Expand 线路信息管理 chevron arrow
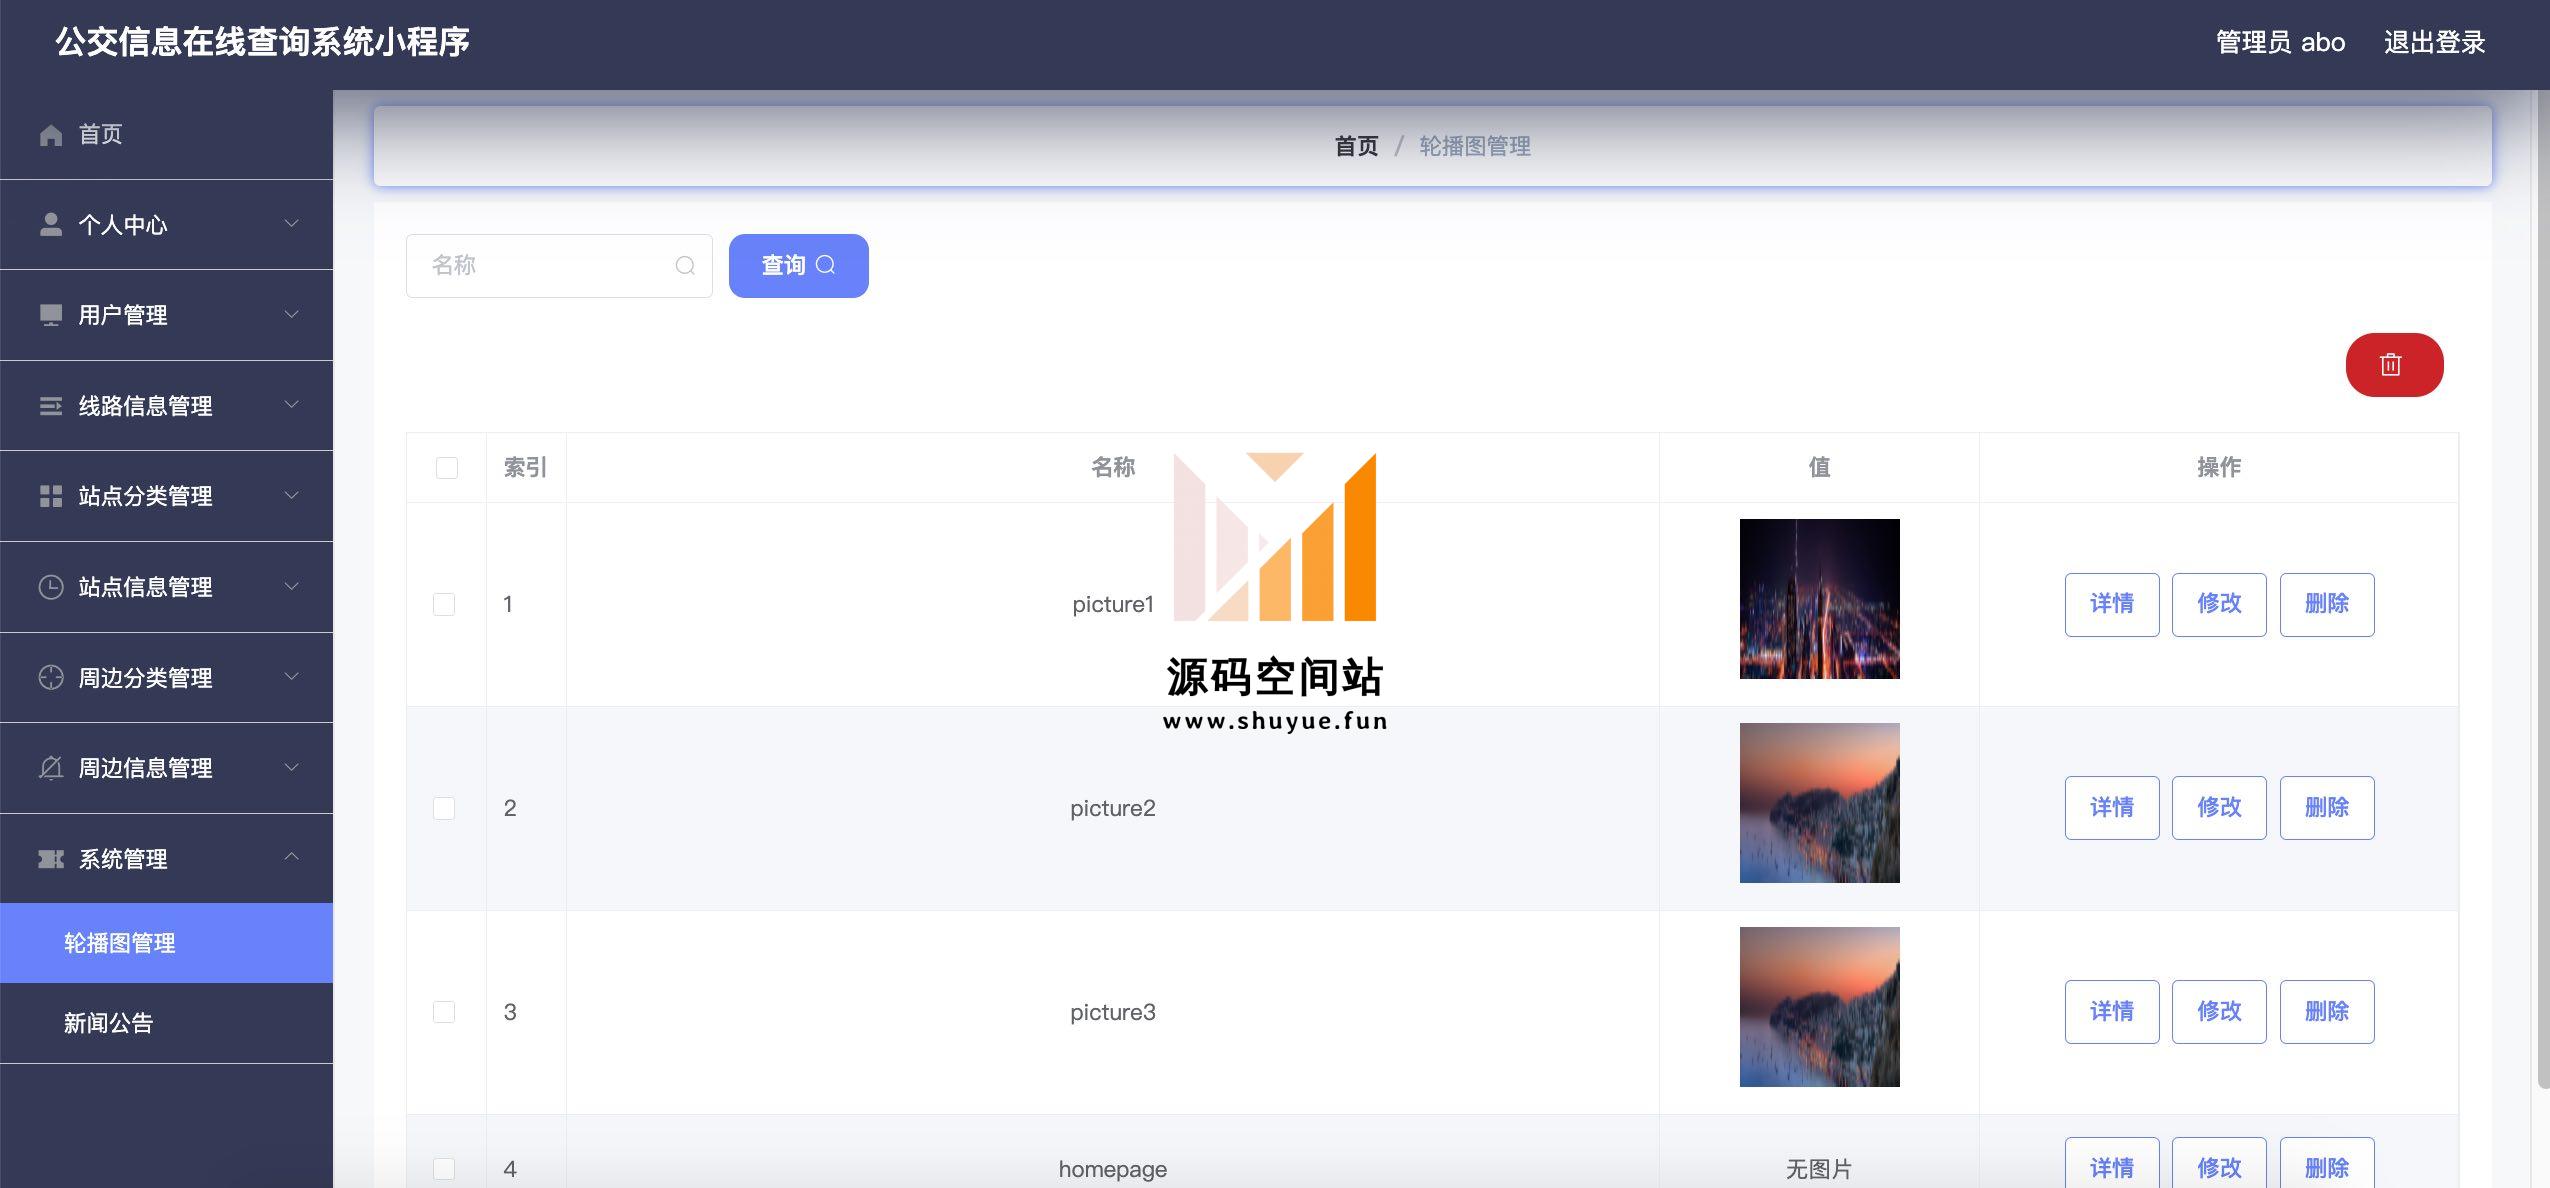 [x=292, y=404]
